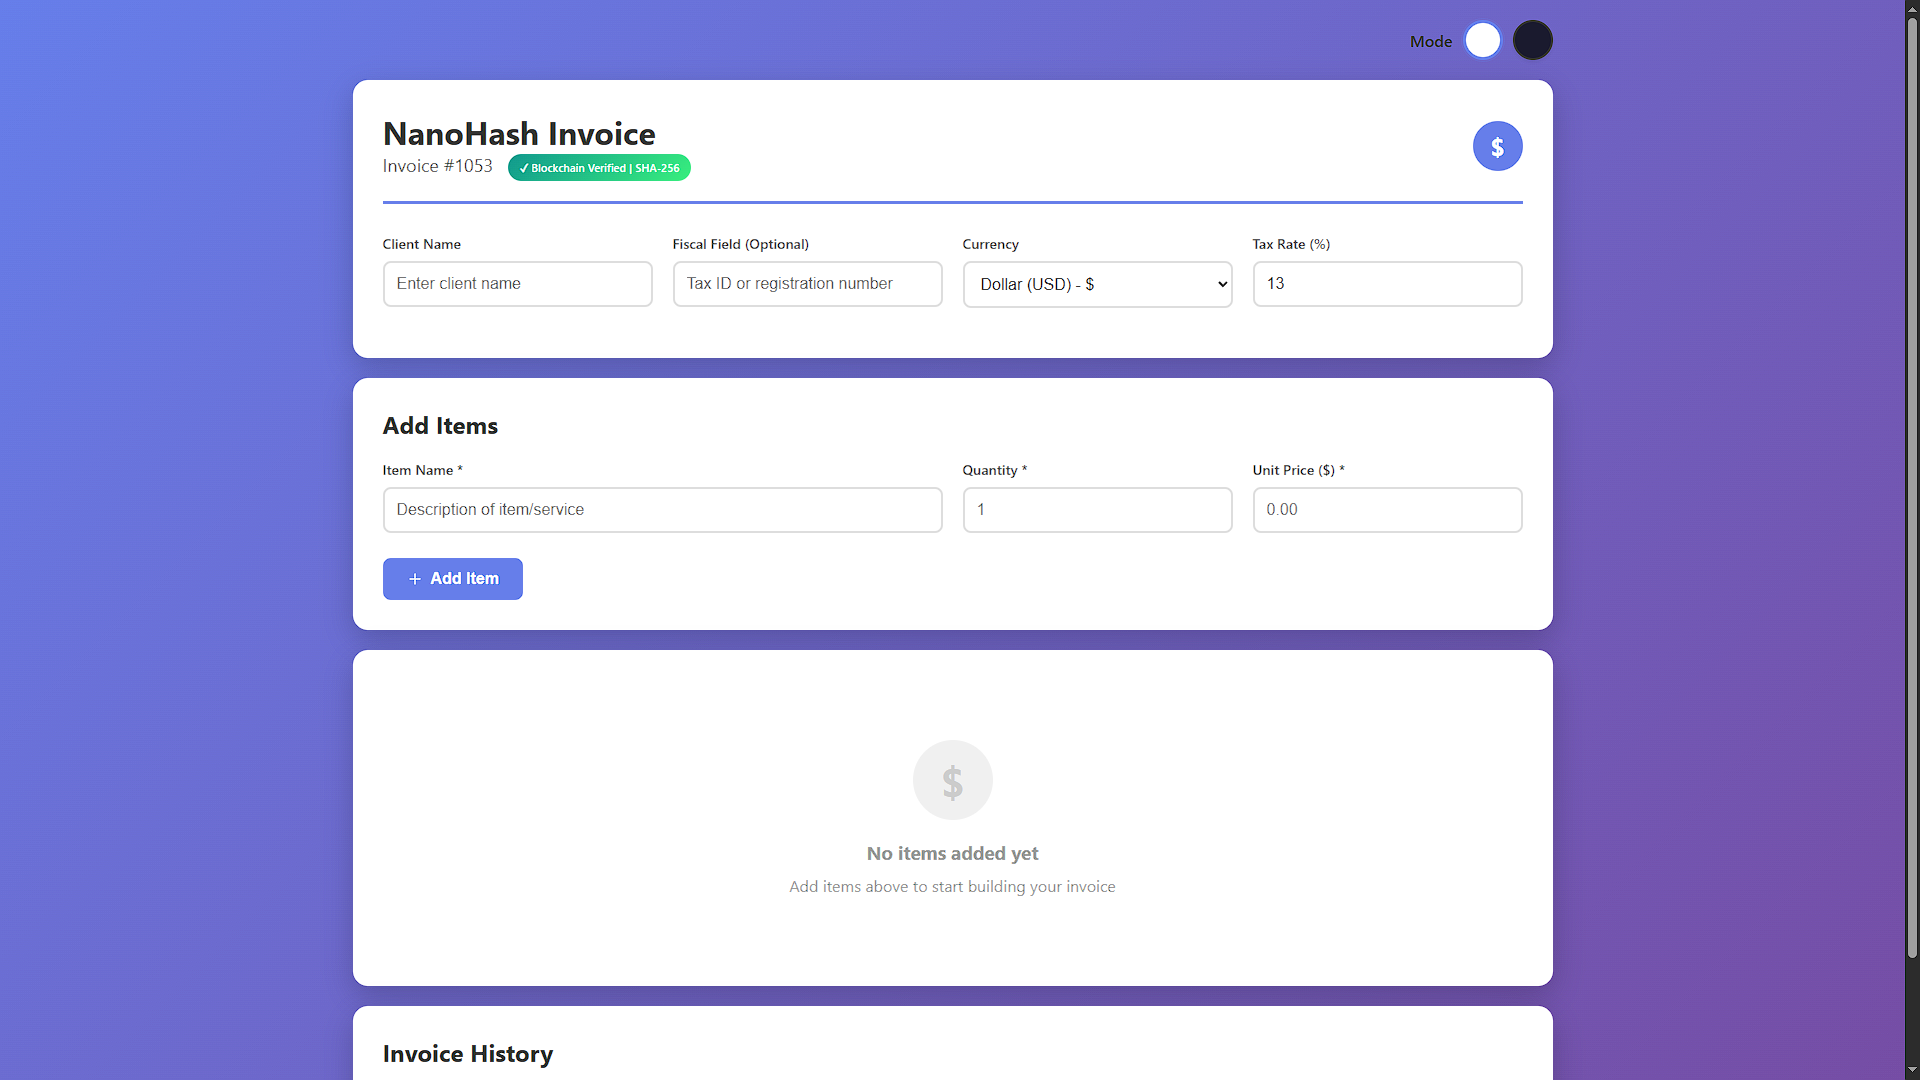Click the gray dollar placeholder icon

(x=952, y=780)
